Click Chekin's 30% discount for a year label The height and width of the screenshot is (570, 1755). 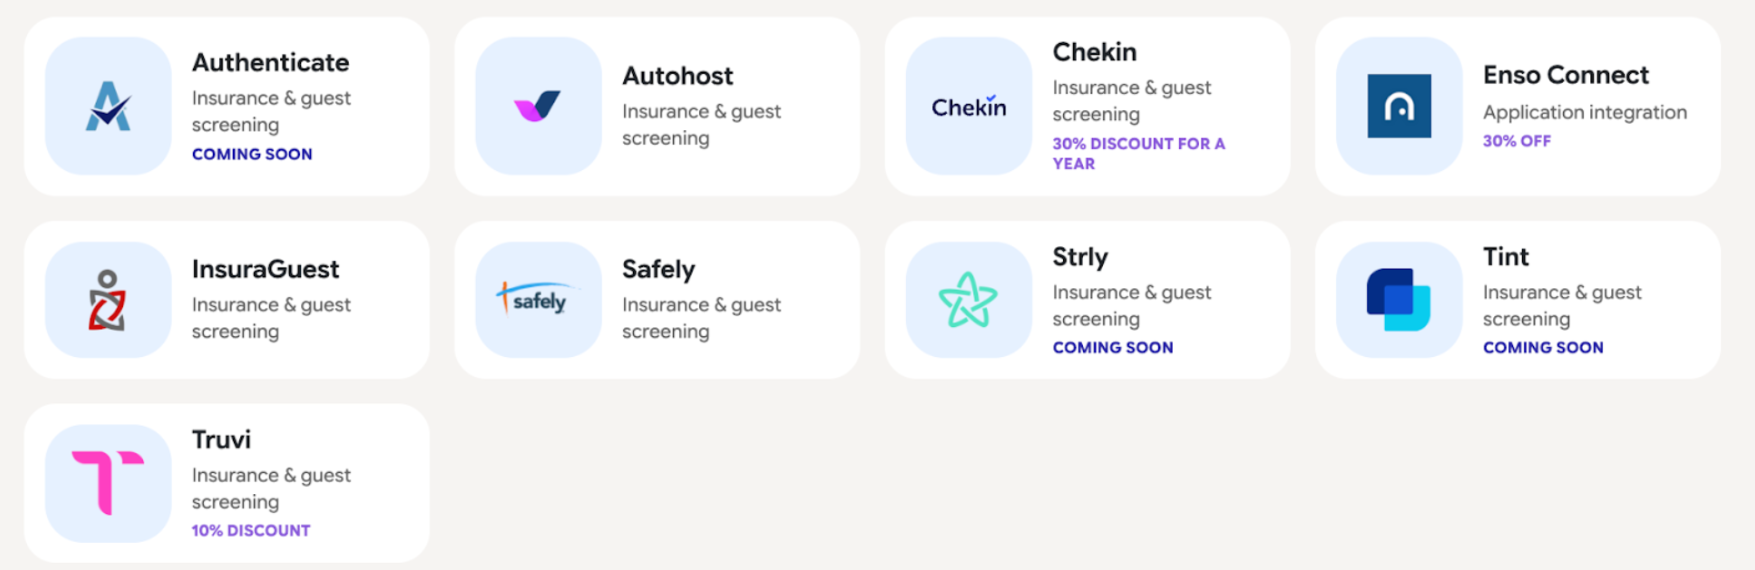pyautogui.click(x=1138, y=153)
